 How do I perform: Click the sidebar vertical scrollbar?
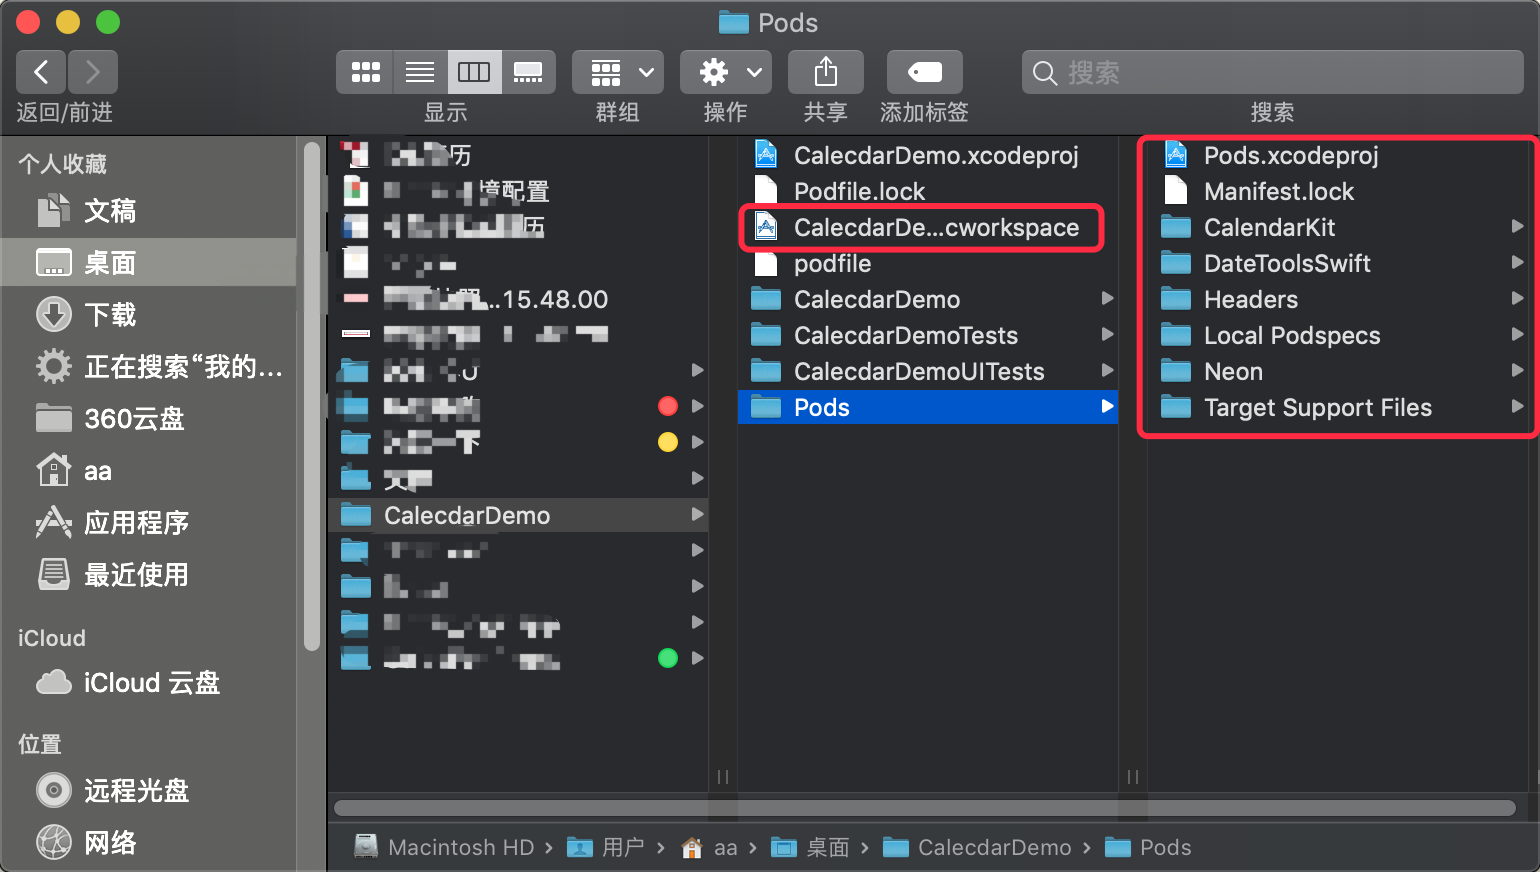(312, 397)
